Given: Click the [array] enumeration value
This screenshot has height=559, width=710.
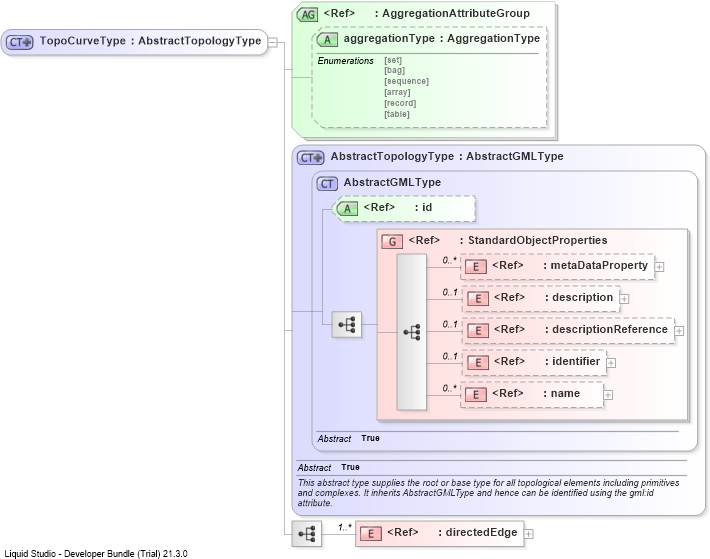Looking at the screenshot, I should pos(397,92).
